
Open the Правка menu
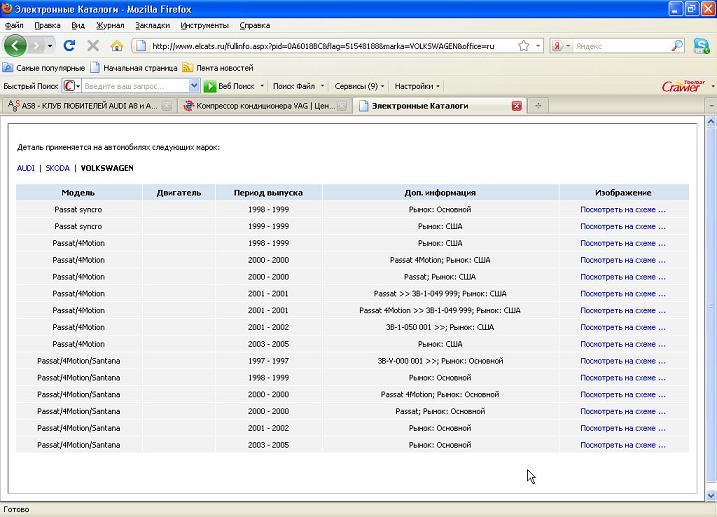coord(47,26)
